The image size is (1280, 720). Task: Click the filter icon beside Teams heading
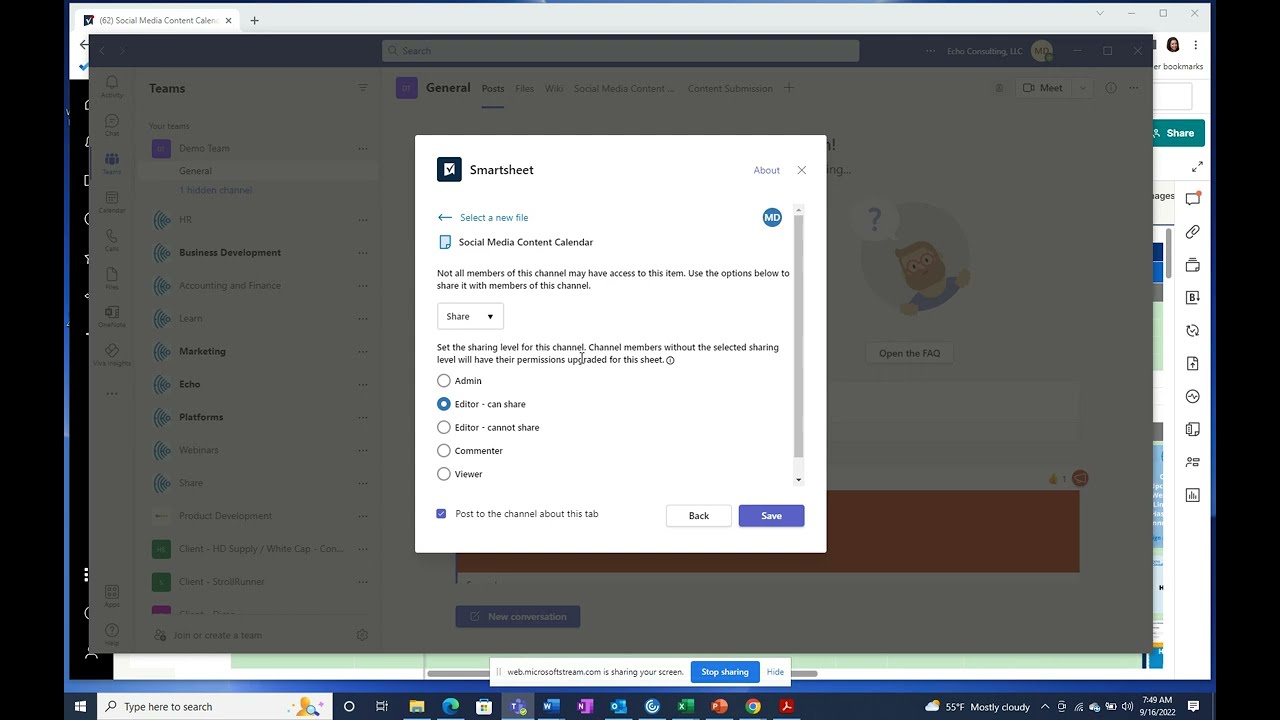click(363, 88)
